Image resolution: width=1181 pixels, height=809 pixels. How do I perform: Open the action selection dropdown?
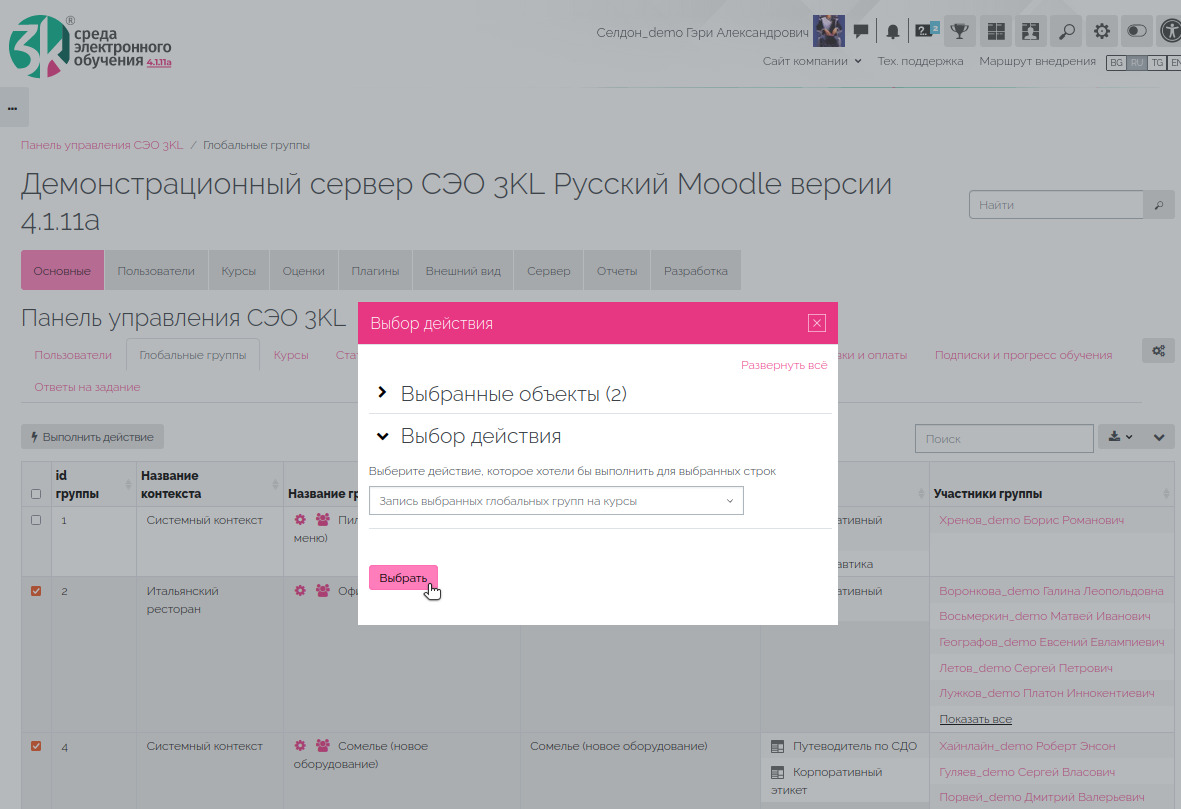[556, 501]
